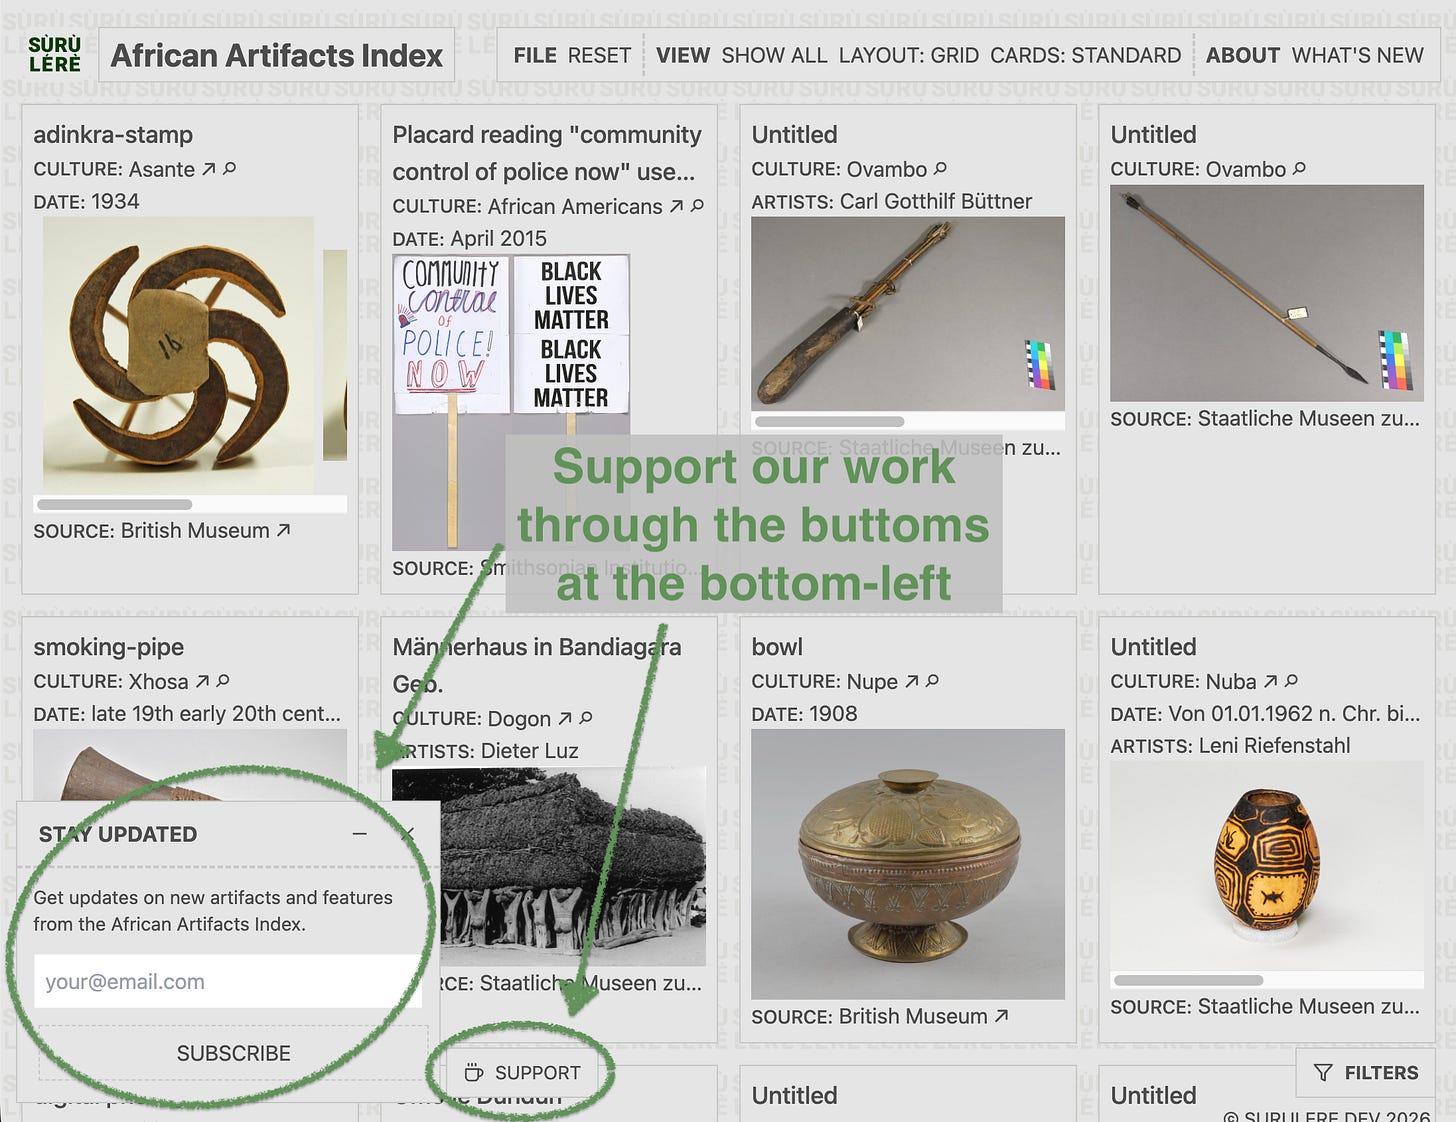This screenshot has height=1122, width=1456.
Task: Click the African Artifacts Index title
Action: point(277,55)
